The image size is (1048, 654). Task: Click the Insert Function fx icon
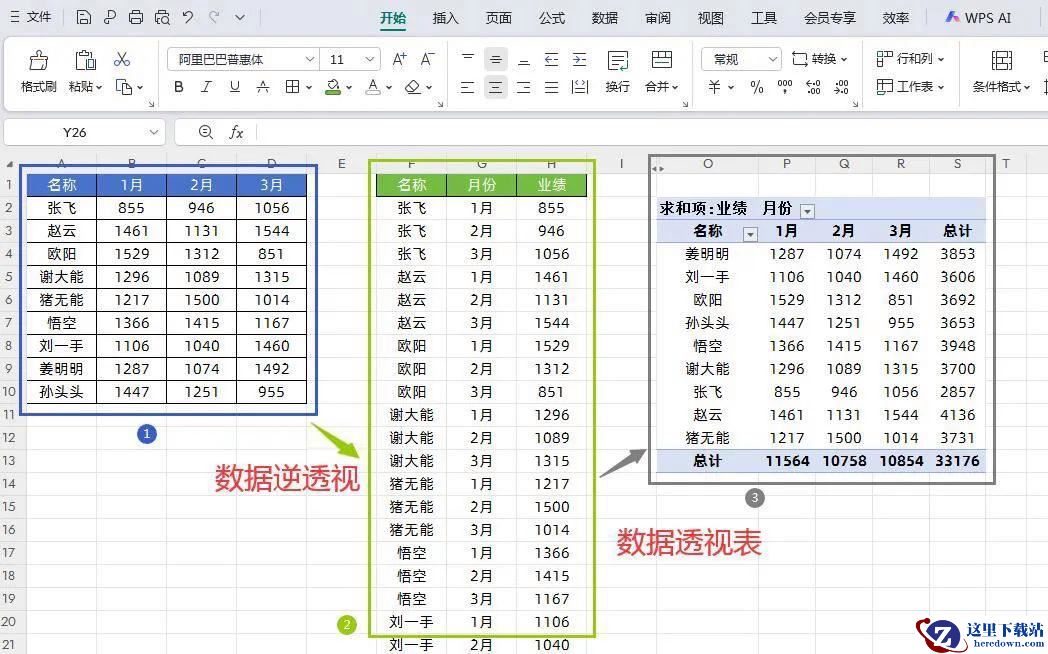click(236, 132)
